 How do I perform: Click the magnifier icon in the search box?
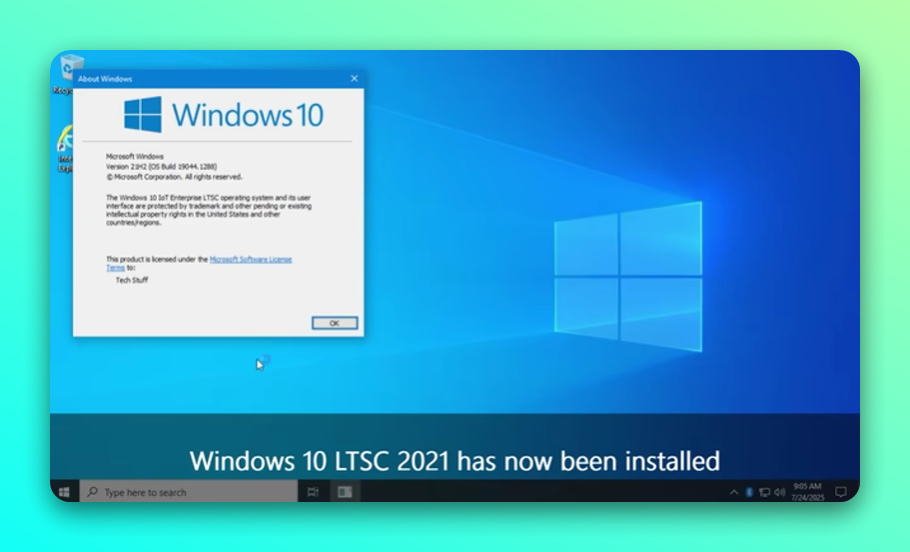pyautogui.click(x=93, y=492)
